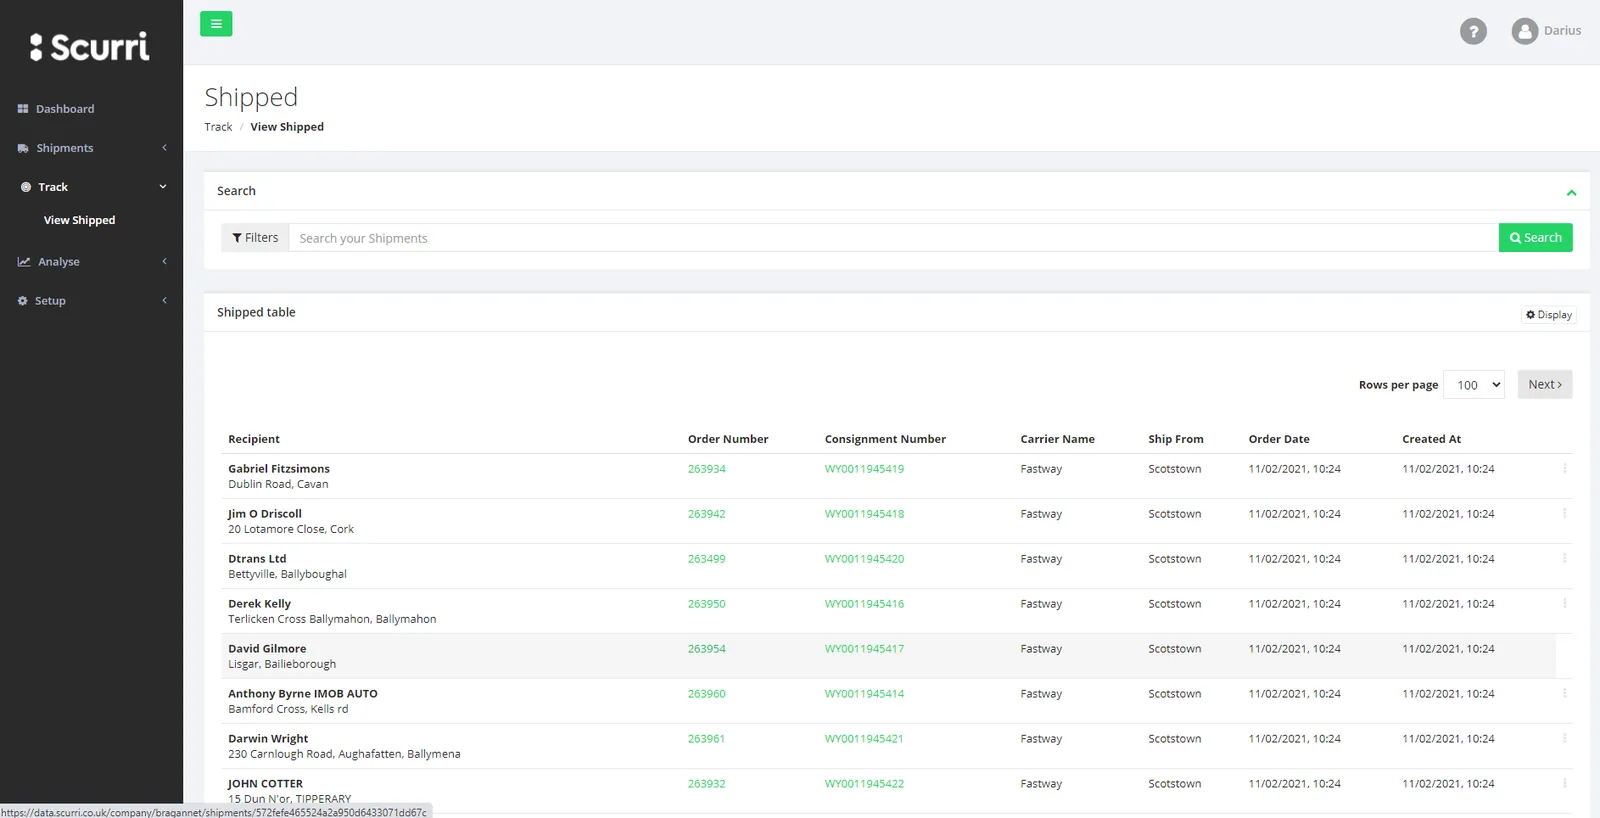Image resolution: width=1600 pixels, height=818 pixels.
Task: Open consignment WY0011945414
Action: point(864,694)
